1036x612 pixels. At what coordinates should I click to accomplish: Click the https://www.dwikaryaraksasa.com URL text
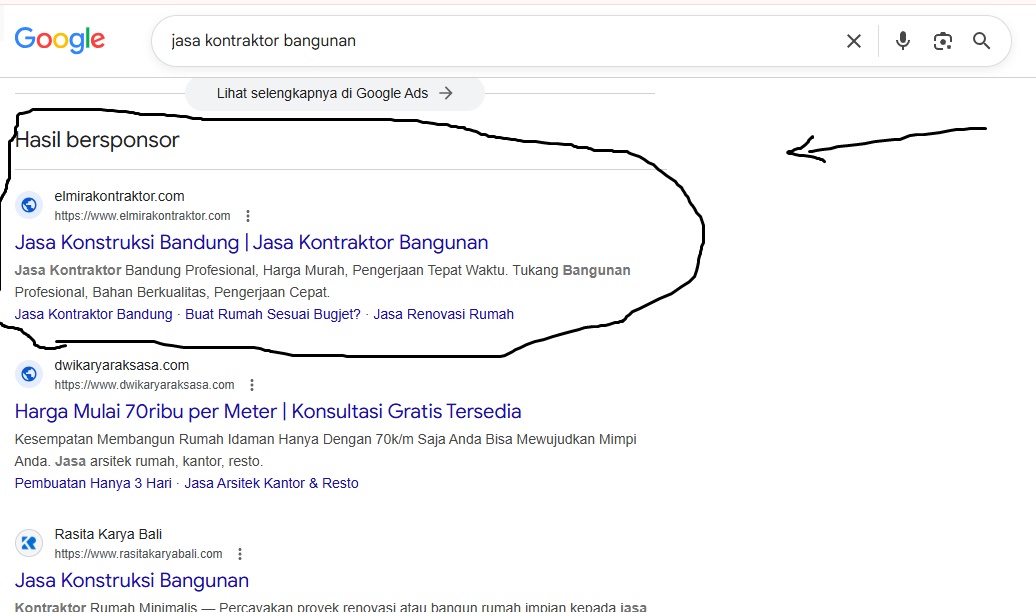click(144, 385)
